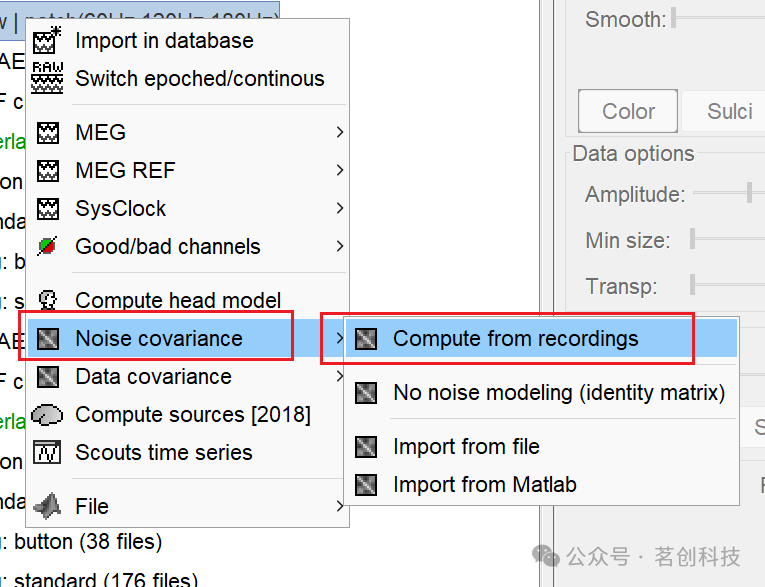Click the Data covariance matrix icon
765x587 pixels.
click(x=48, y=377)
